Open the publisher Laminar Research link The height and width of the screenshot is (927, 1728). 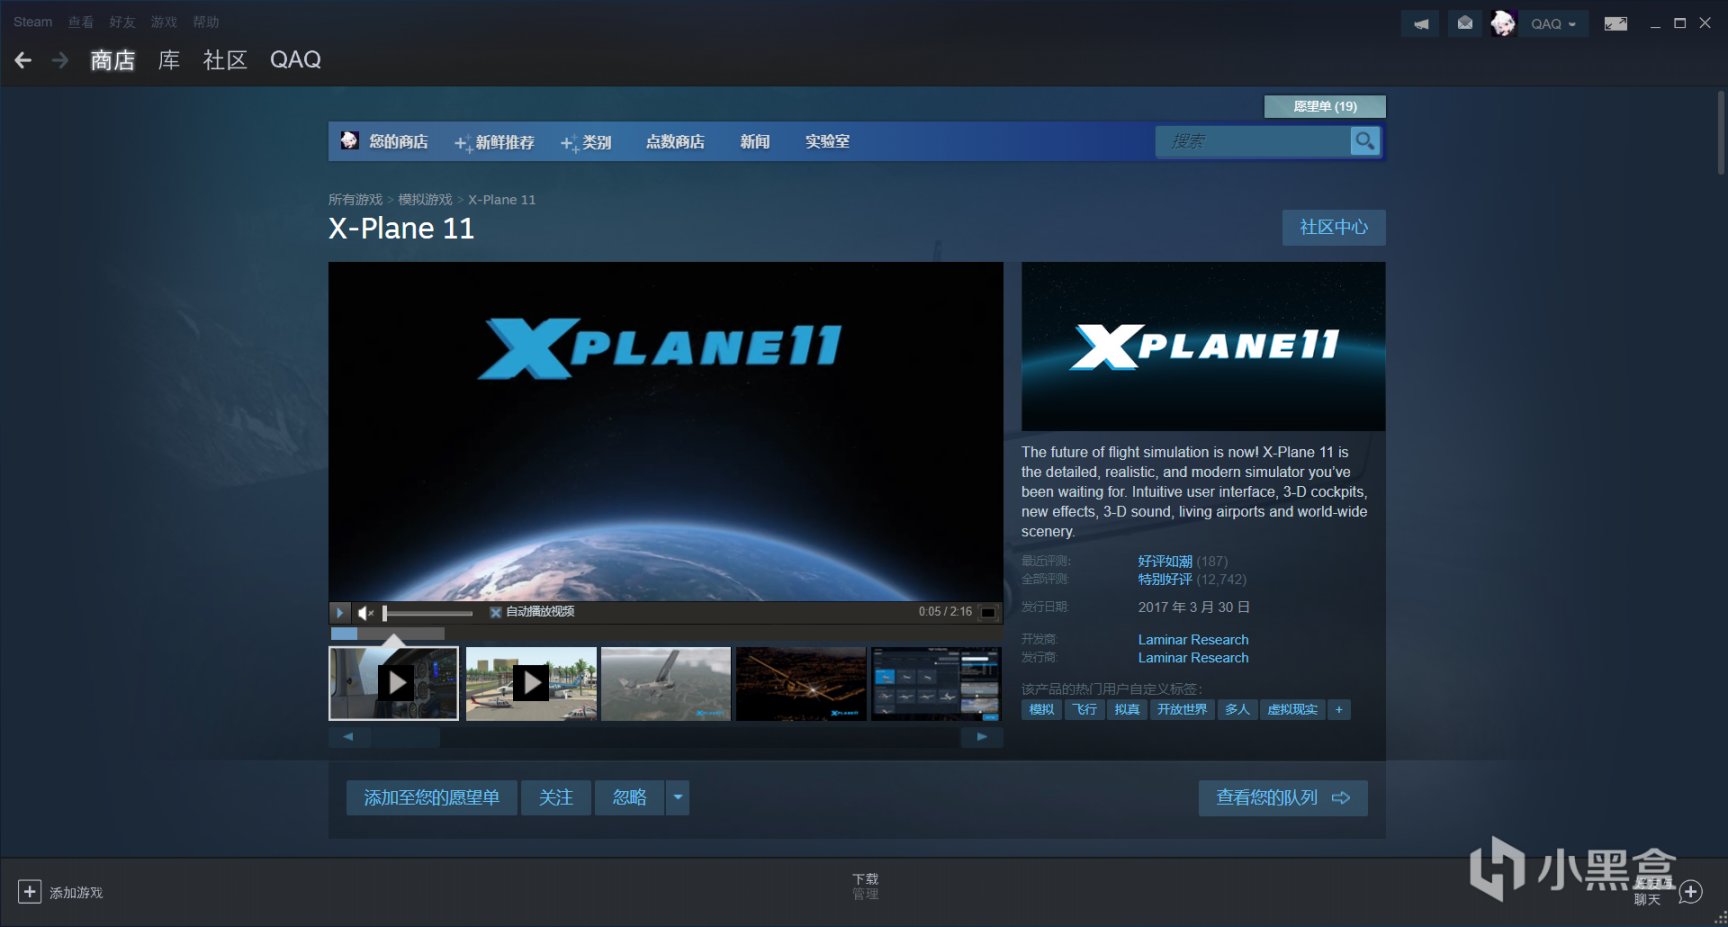click(x=1193, y=658)
